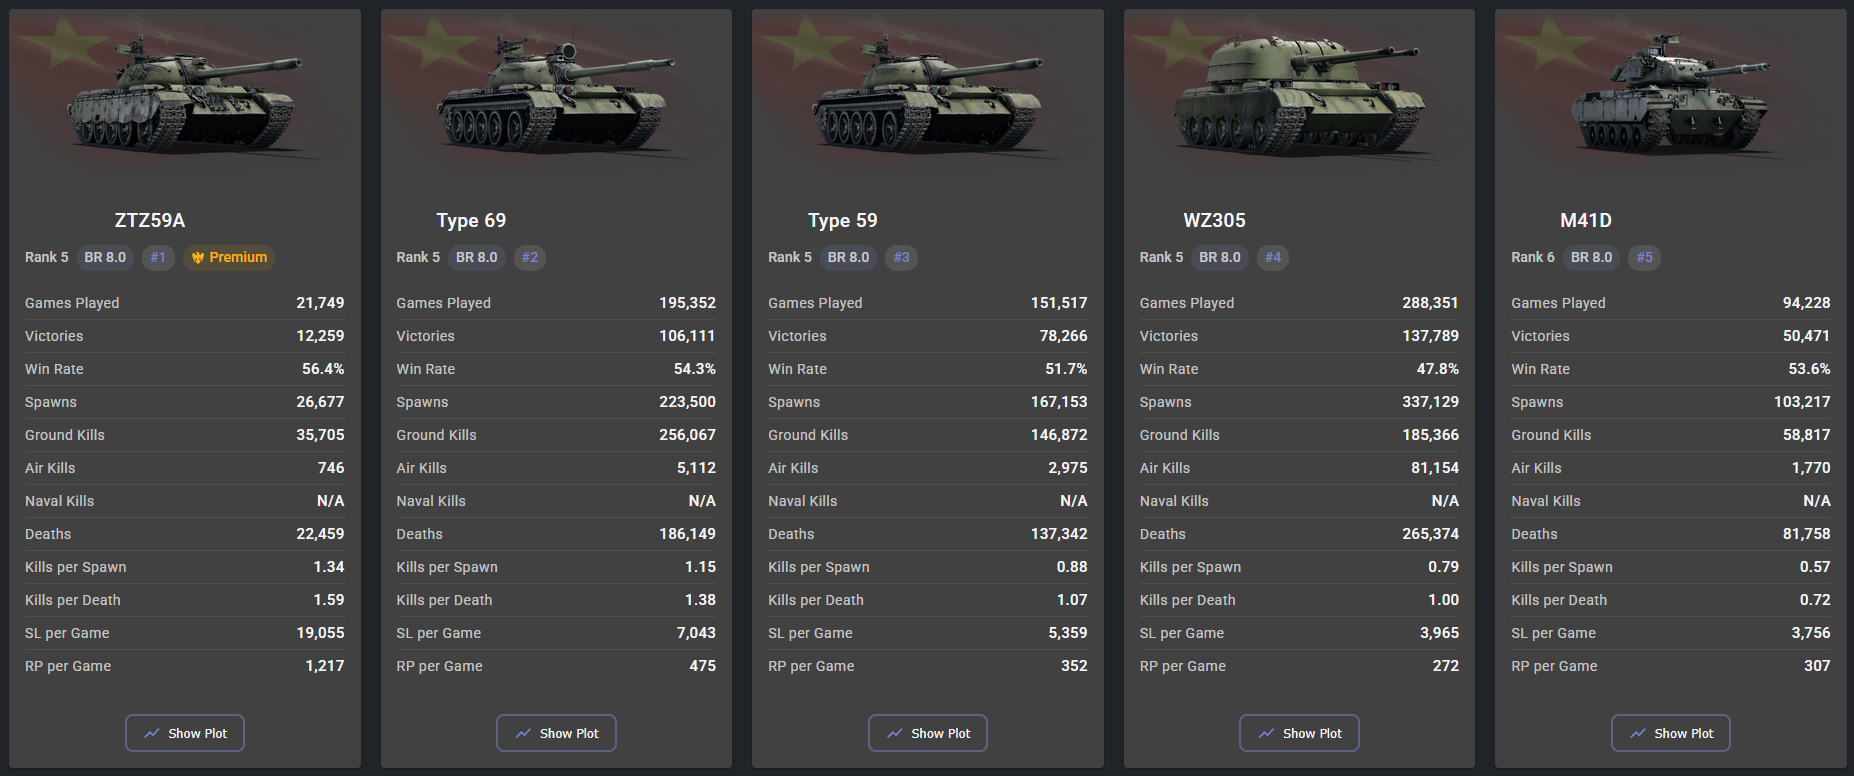
Task: Click the #5 rank badge on M41D
Action: coord(1645,257)
